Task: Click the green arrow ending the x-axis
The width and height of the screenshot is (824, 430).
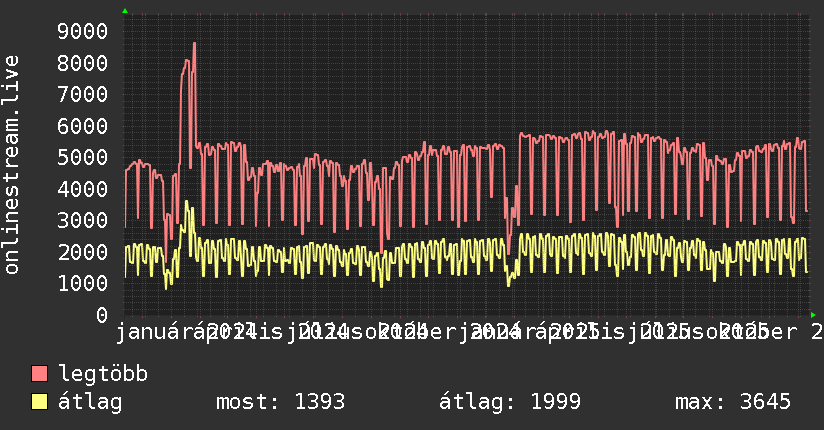Action: (813, 315)
